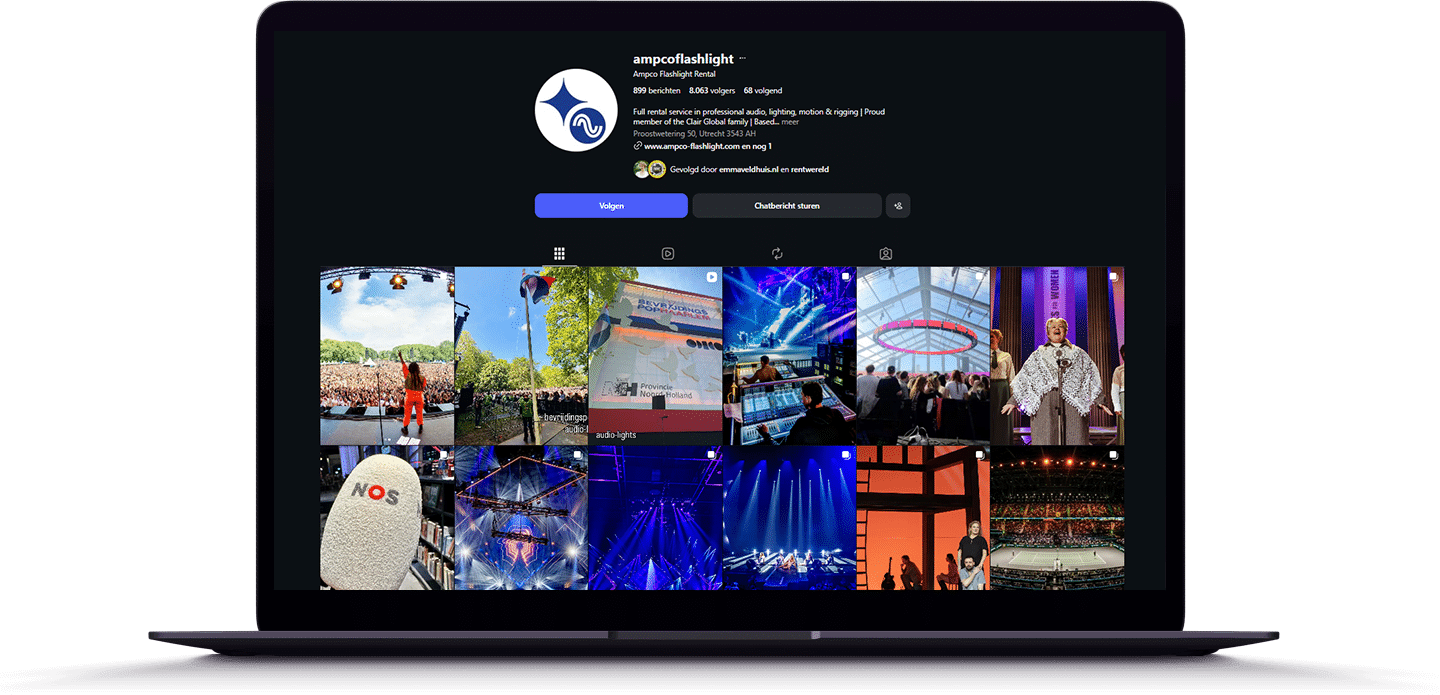The image size is (1440, 695).
Task: Open the flagpole and trees post
Action: pyautogui.click(x=521, y=355)
